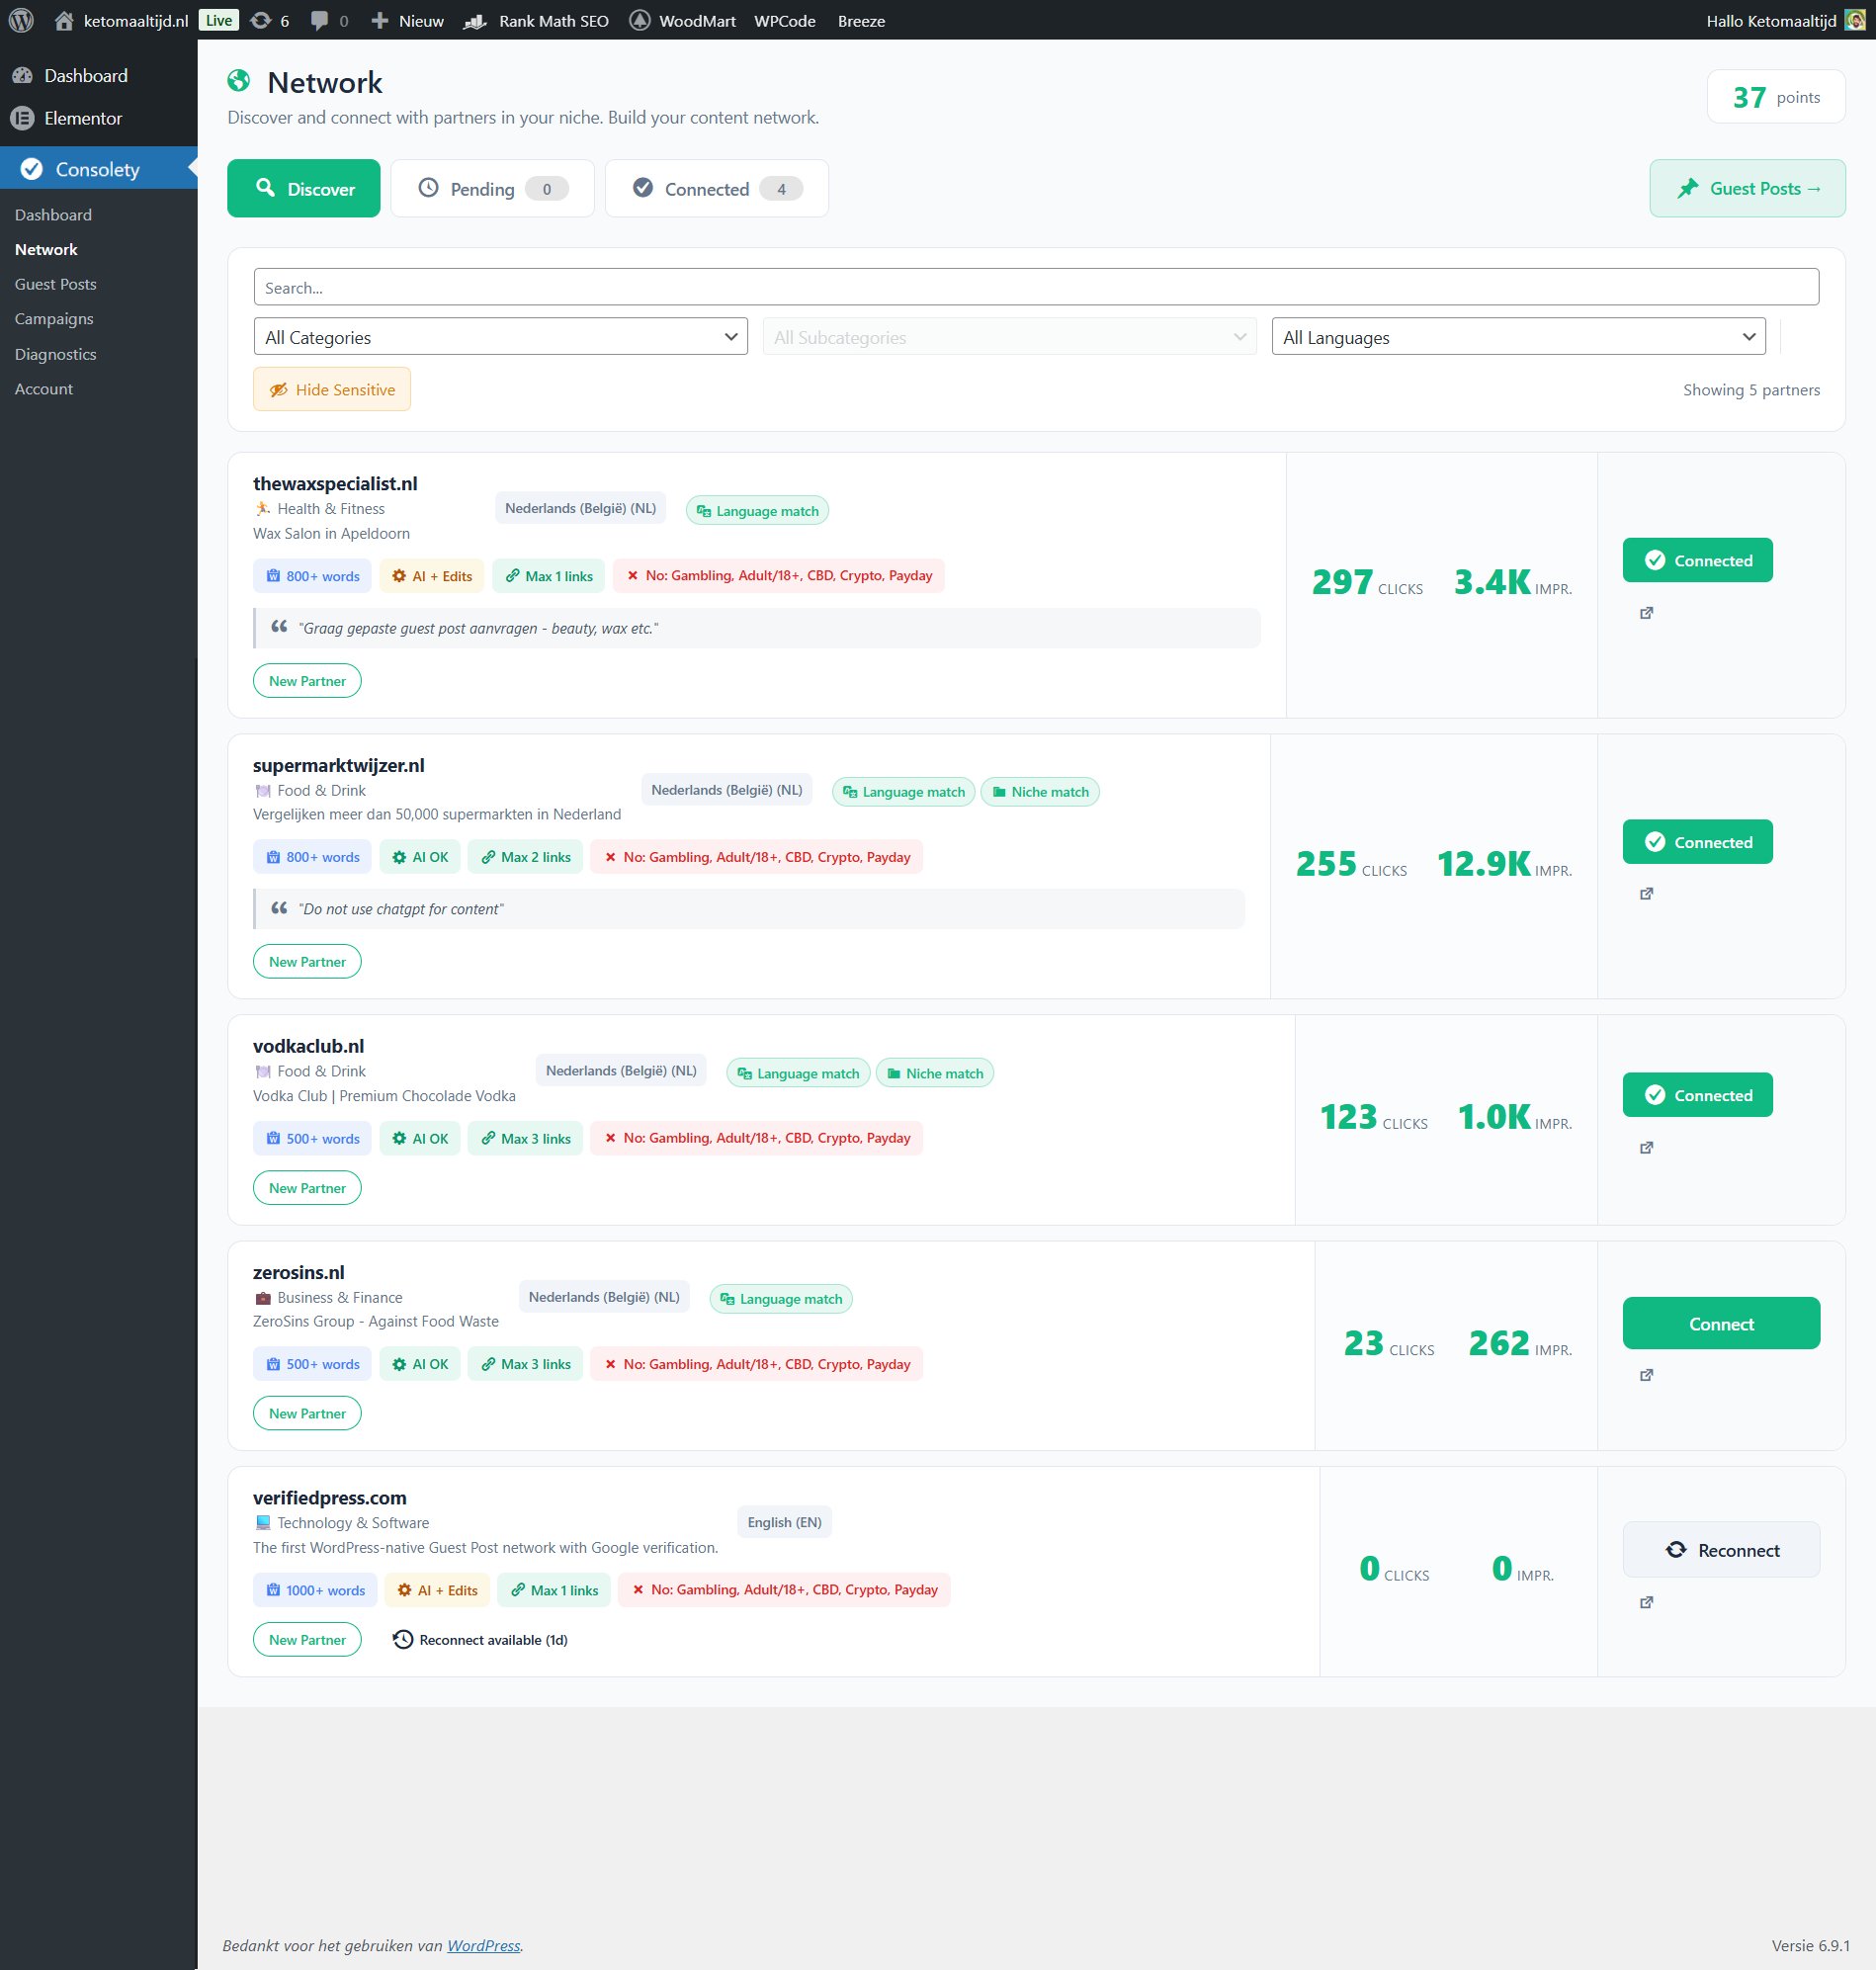Viewport: 1876px width, 1970px height.
Task: Click the Search input field
Action: click(x=1036, y=287)
